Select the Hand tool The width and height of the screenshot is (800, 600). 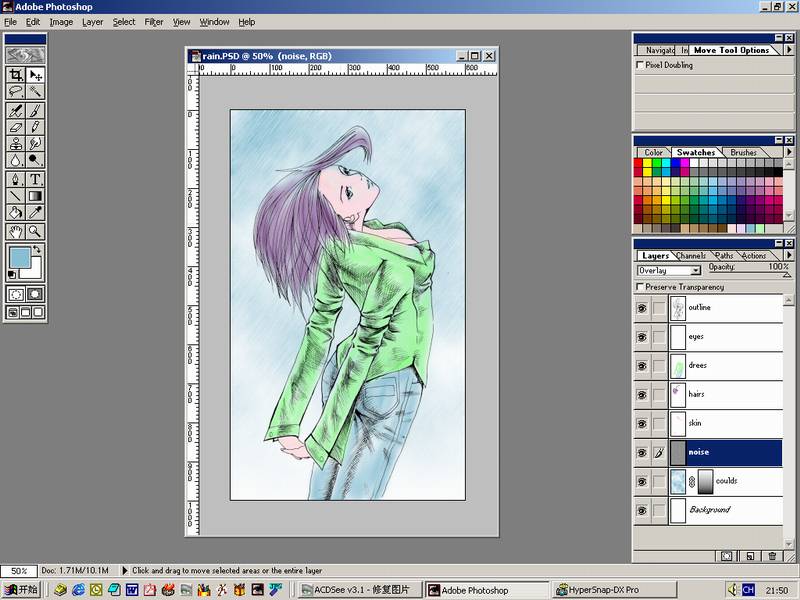(16, 232)
